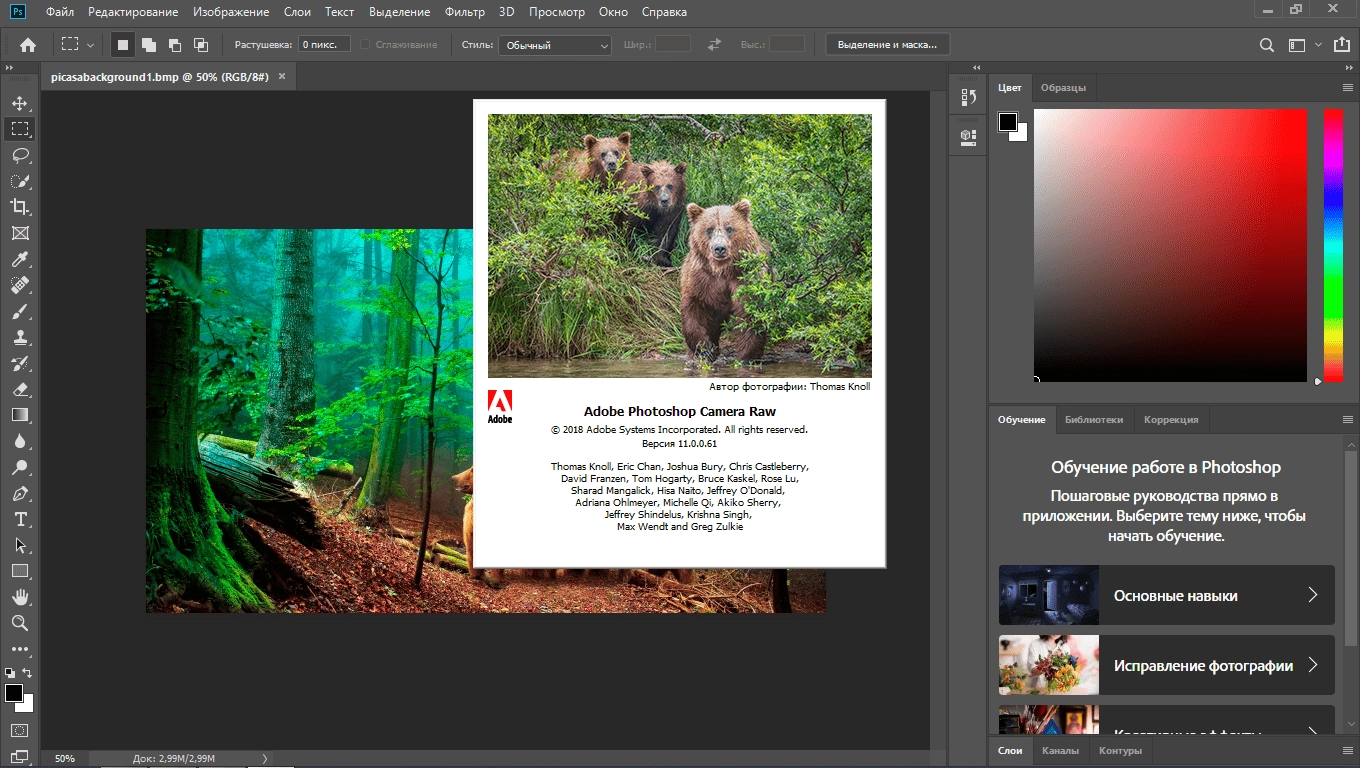Toggle the Сглаживание checkbox

tap(366, 45)
